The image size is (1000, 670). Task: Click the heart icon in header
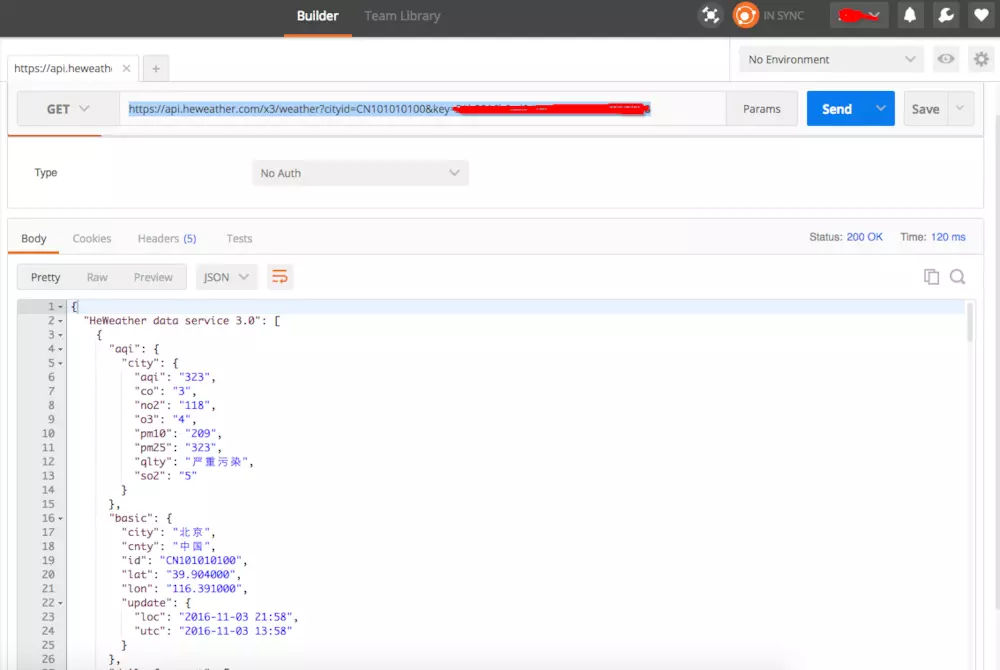pyautogui.click(x=981, y=15)
